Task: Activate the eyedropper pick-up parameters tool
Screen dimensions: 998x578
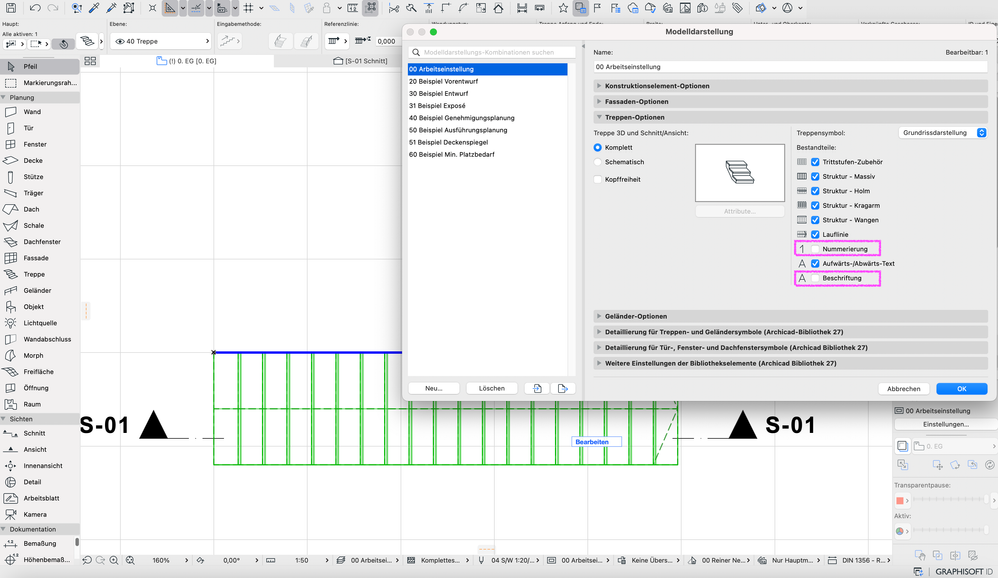Action: coord(94,8)
